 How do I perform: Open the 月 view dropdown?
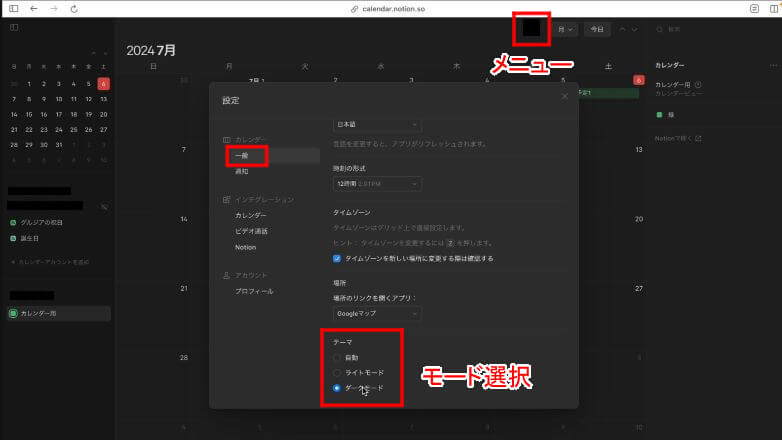point(565,29)
